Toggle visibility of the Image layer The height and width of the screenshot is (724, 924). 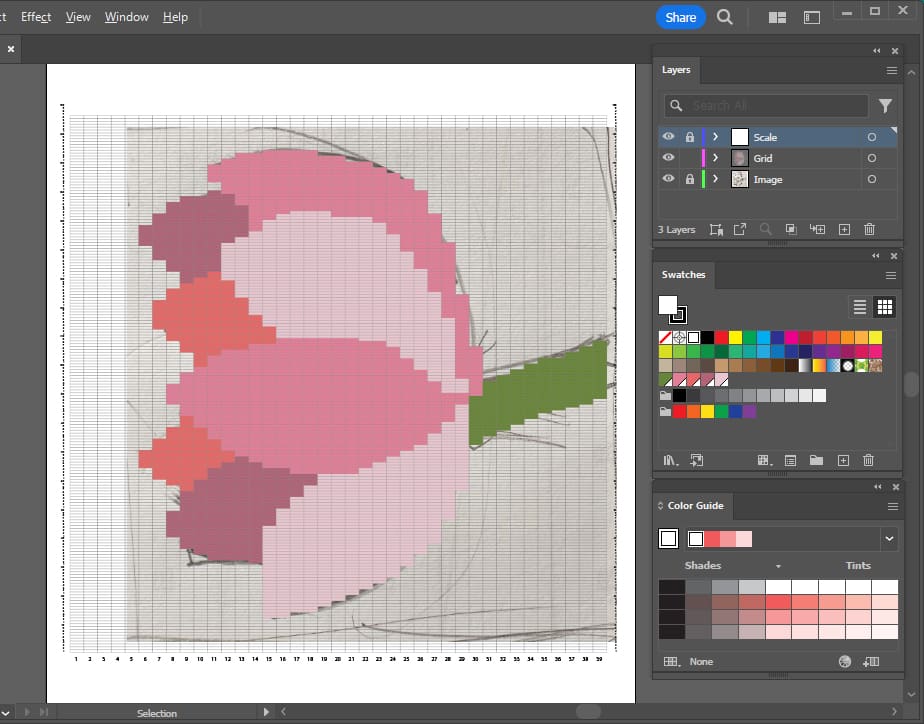[668, 179]
